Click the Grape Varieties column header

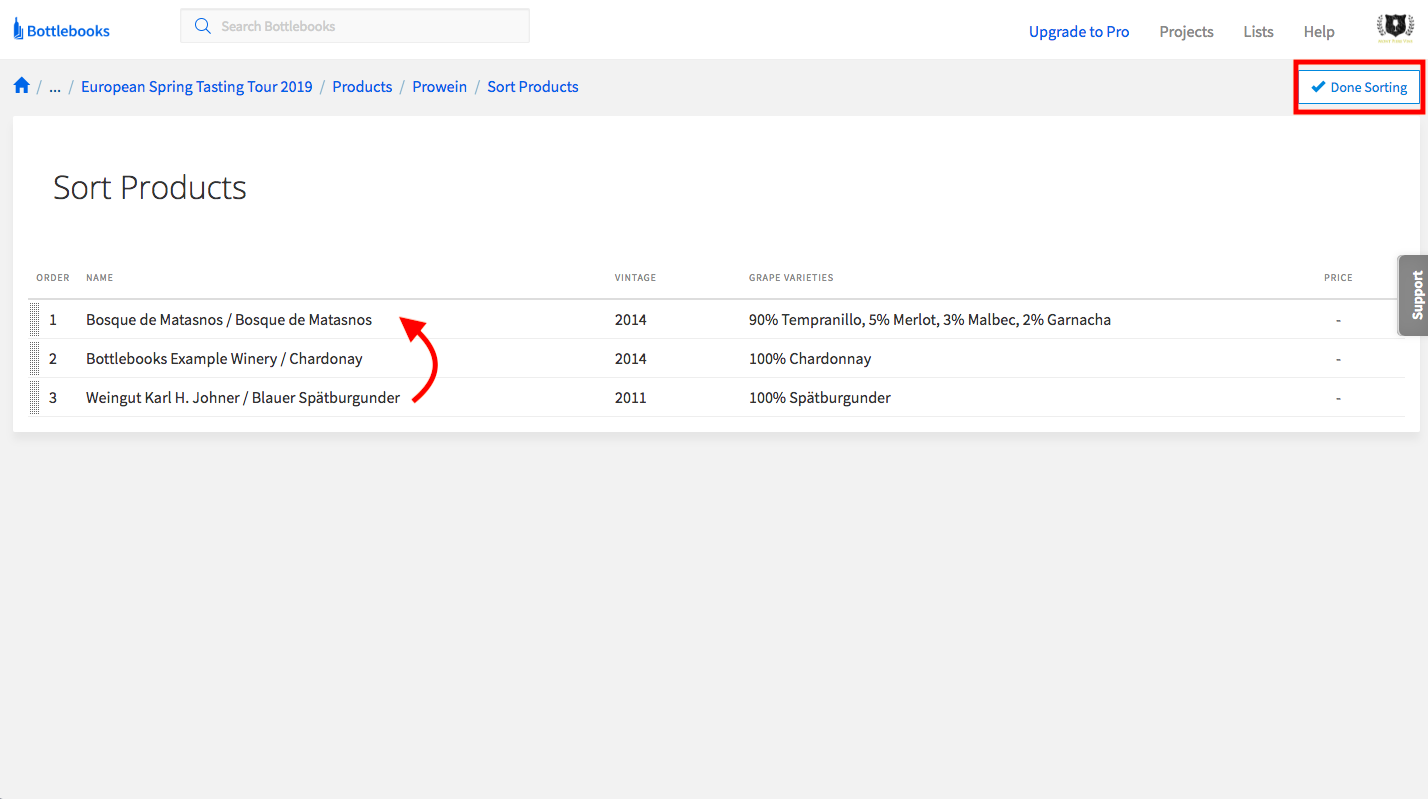pos(791,278)
